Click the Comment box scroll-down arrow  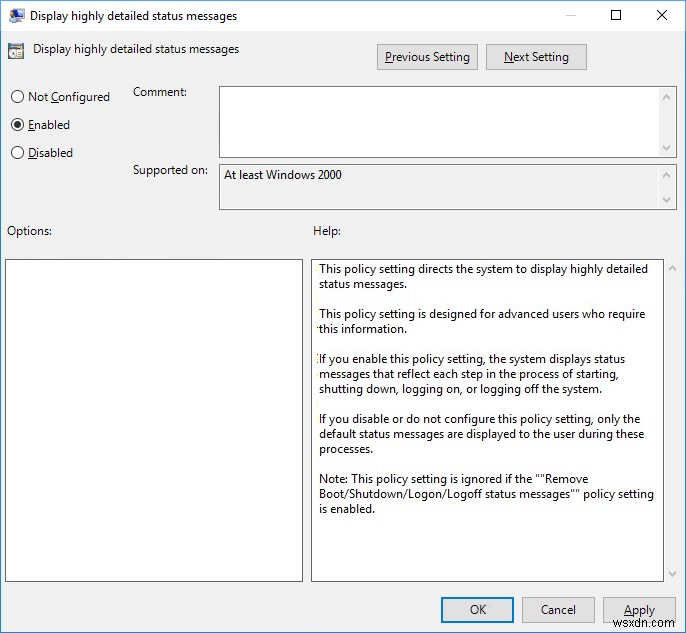coord(666,148)
